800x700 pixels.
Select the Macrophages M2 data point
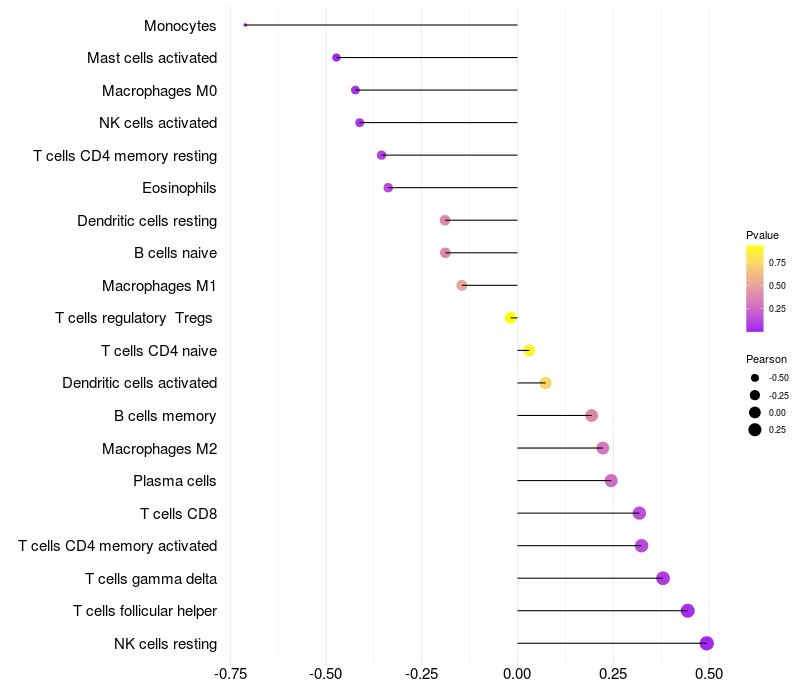pos(603,448)
